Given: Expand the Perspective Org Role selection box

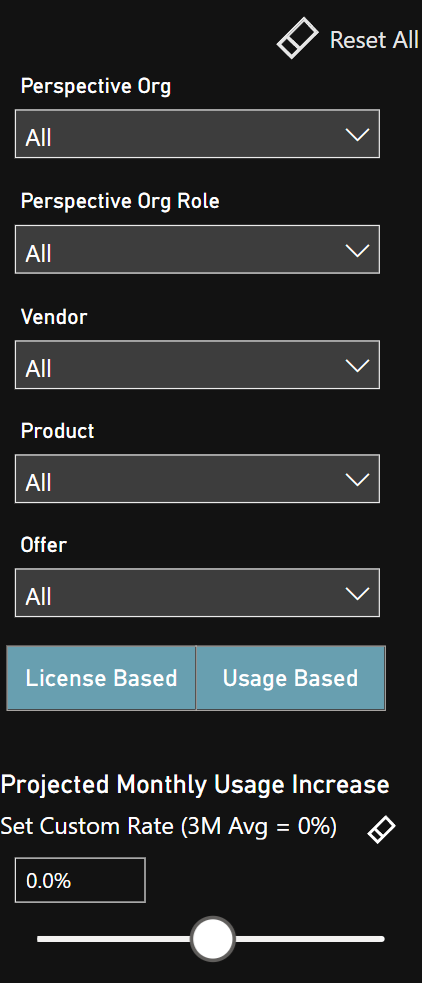Looking at the screenshot, I should coord(198,250).
